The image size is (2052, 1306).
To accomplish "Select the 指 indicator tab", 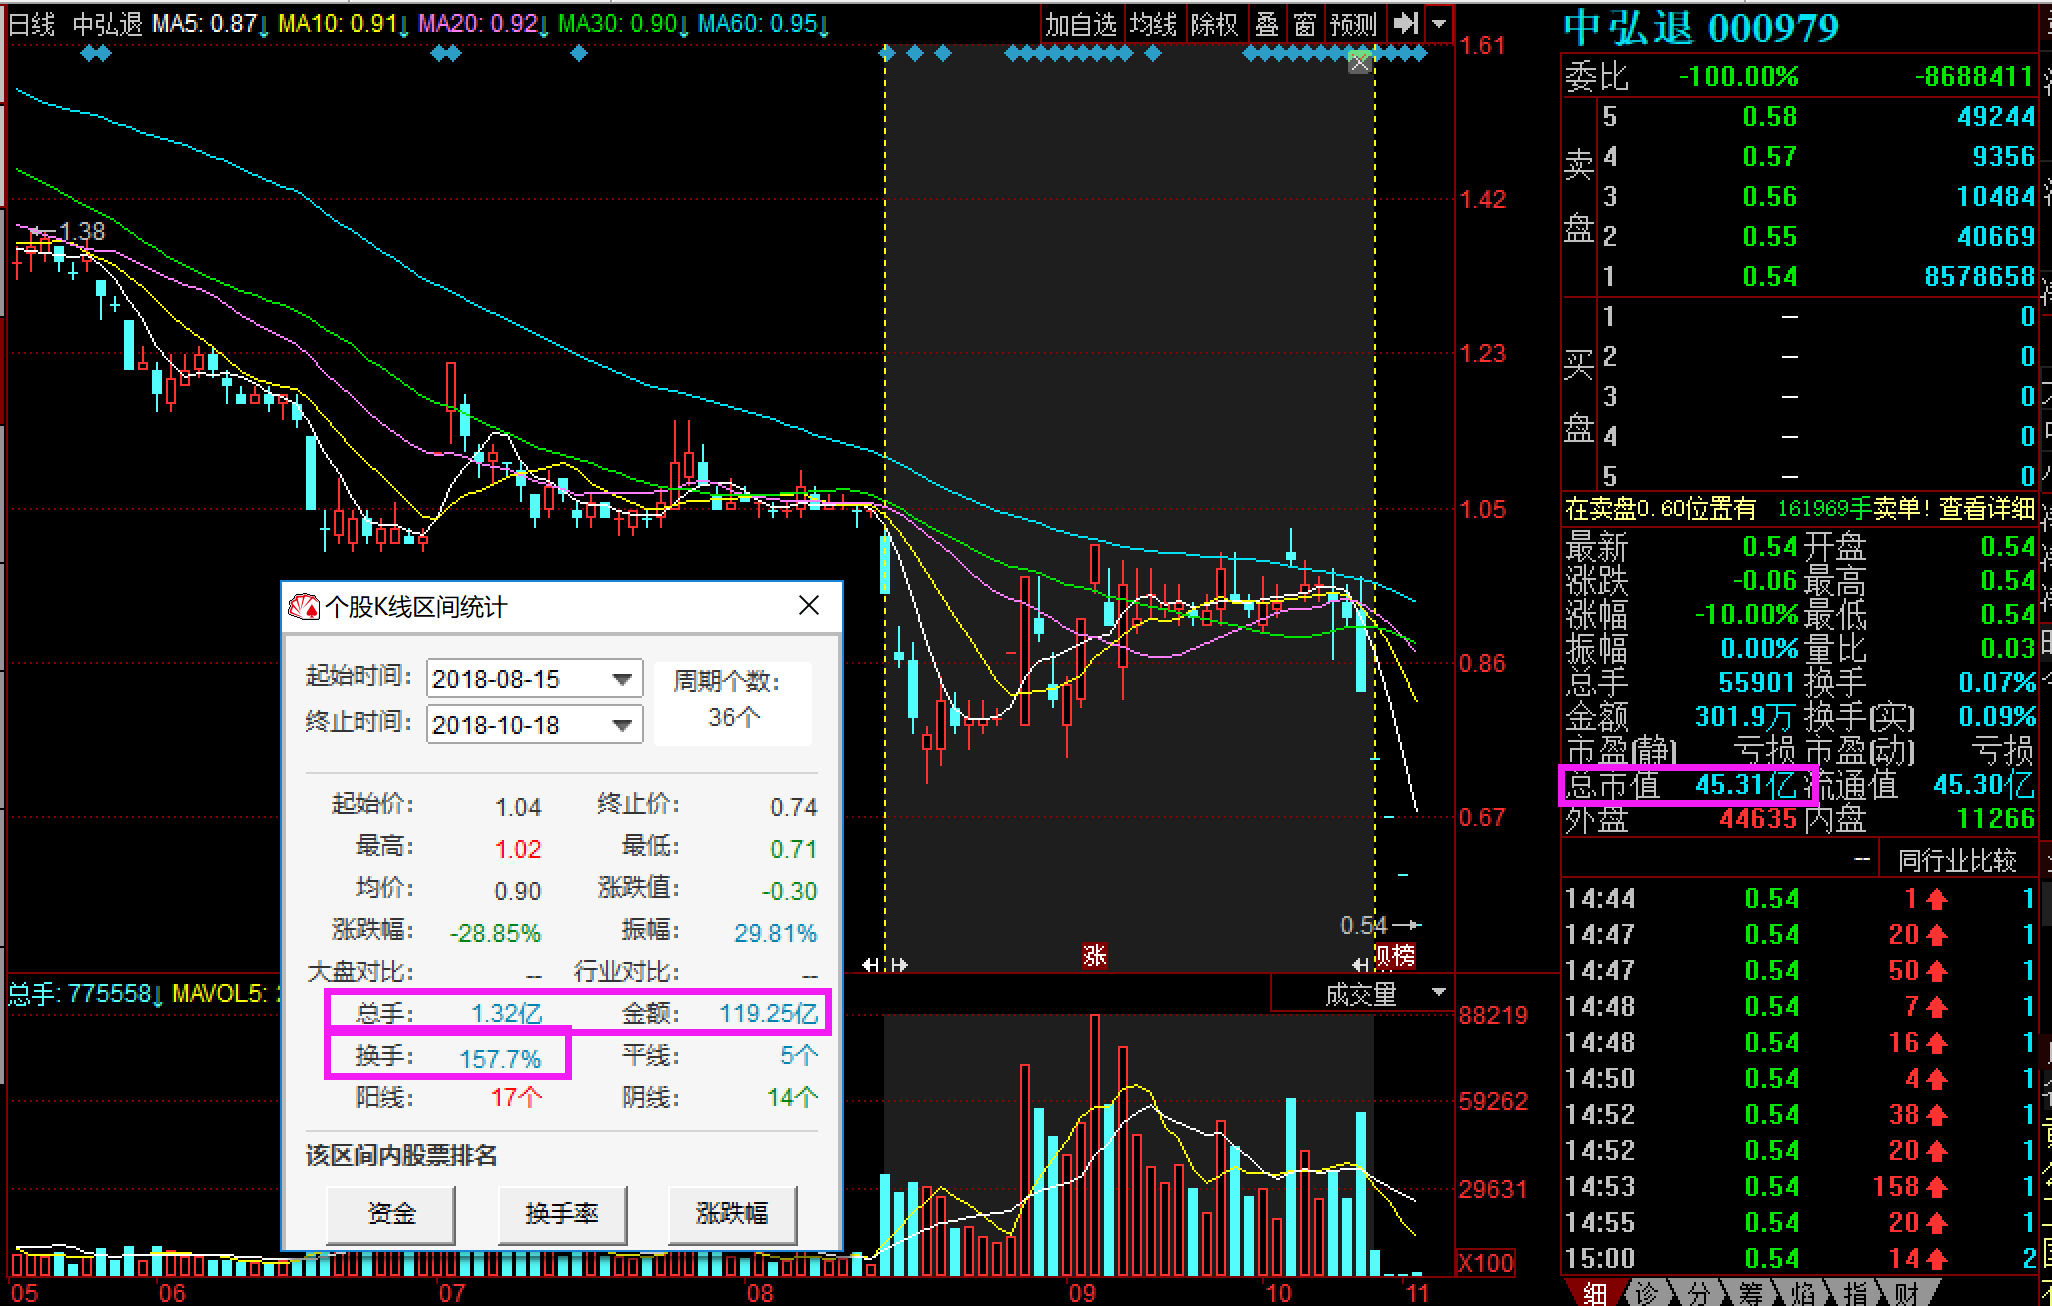I will [1855, 1292].
